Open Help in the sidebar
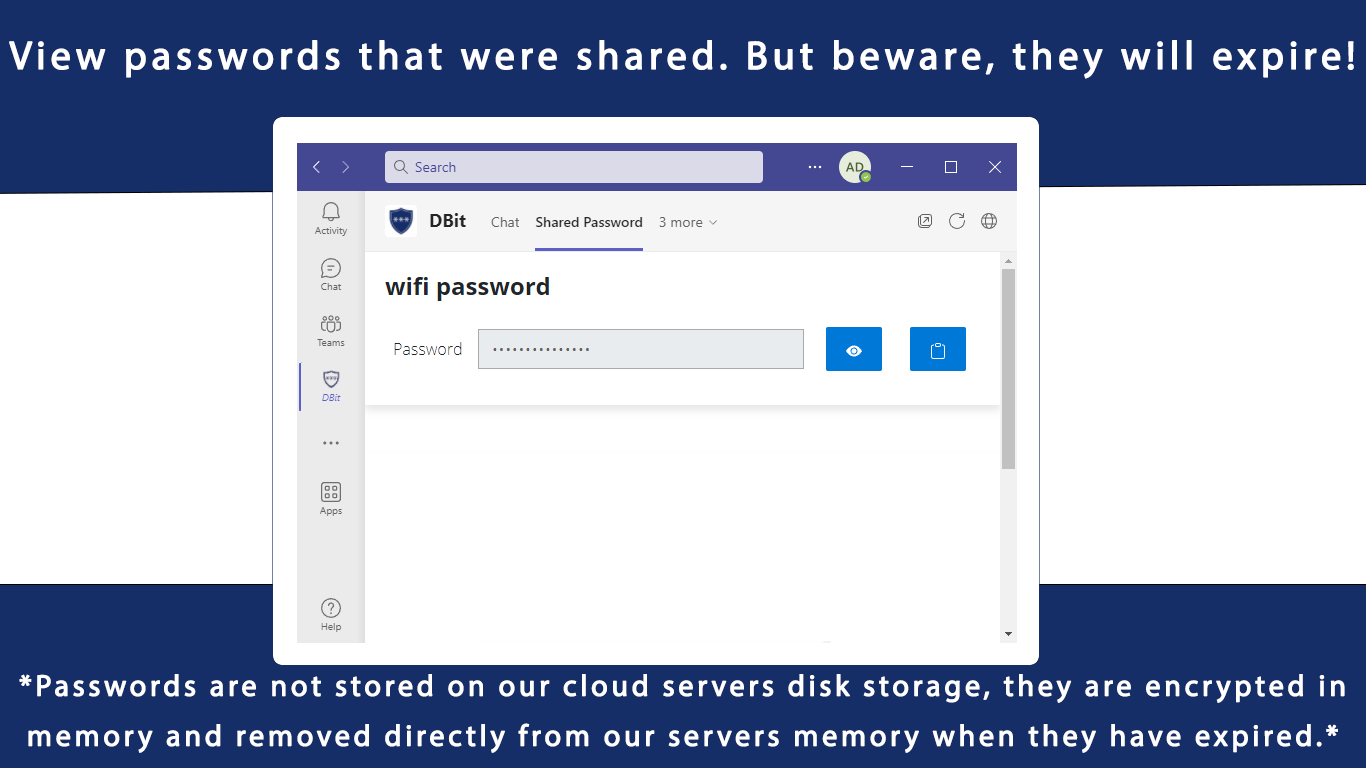Image resolution: width=1366 pixels, height=768 pixels. tap(331, 613)
